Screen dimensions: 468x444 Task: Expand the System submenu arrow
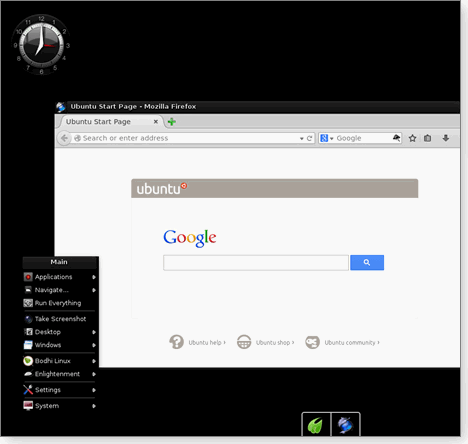(94, 406)
